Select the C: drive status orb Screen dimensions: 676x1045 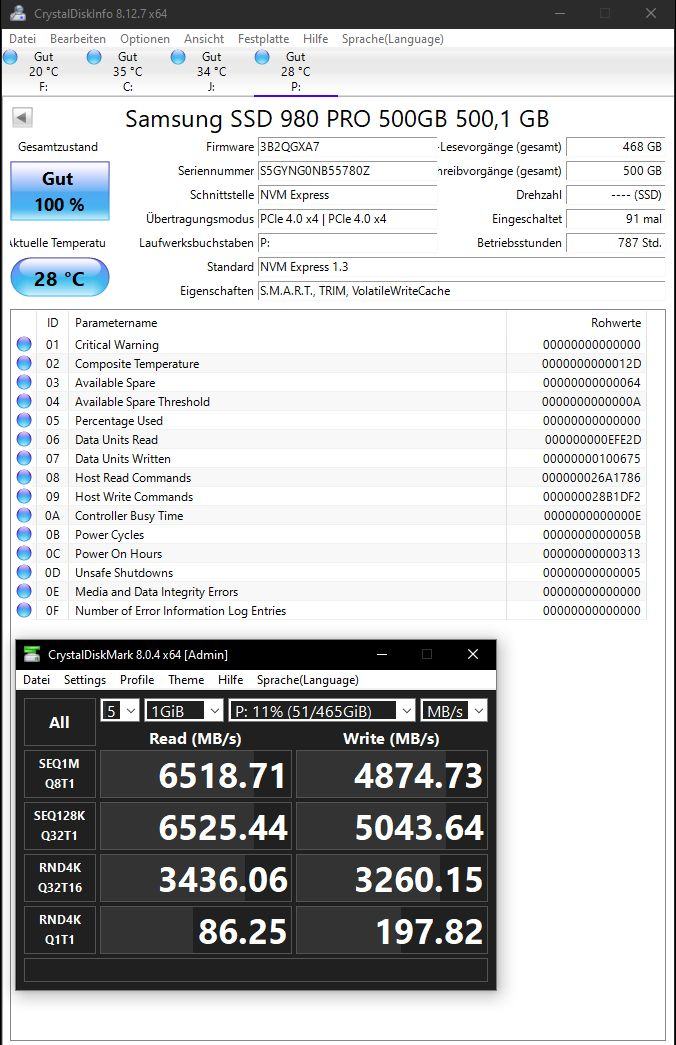click(x=94, y=57)
